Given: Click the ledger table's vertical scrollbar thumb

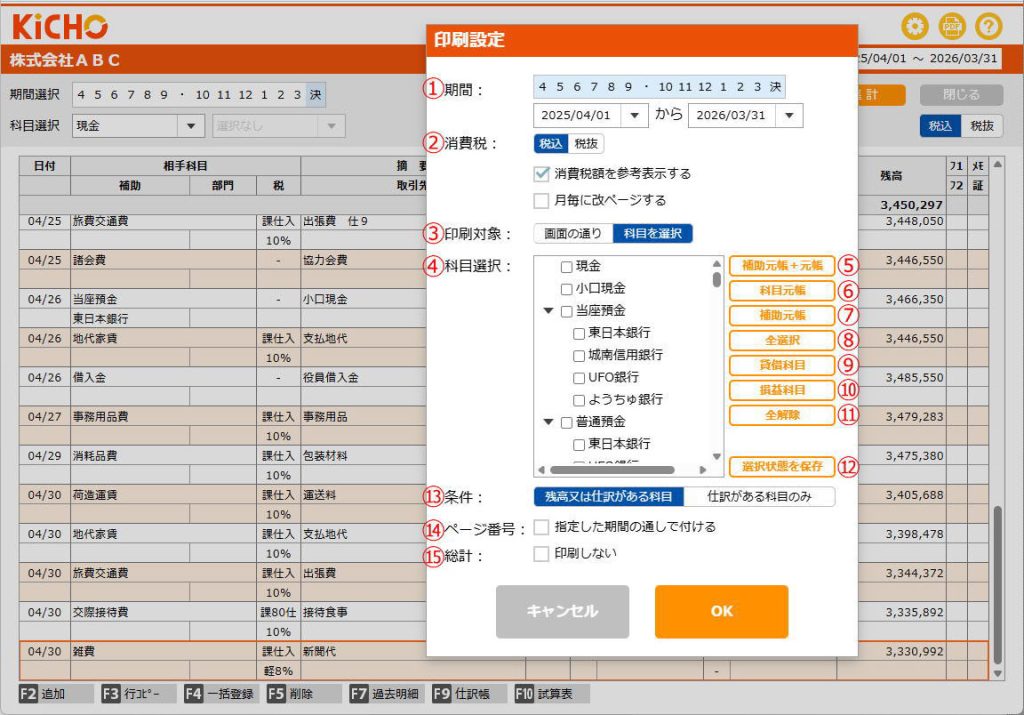Looking at the screenshot, I should 997,584.
